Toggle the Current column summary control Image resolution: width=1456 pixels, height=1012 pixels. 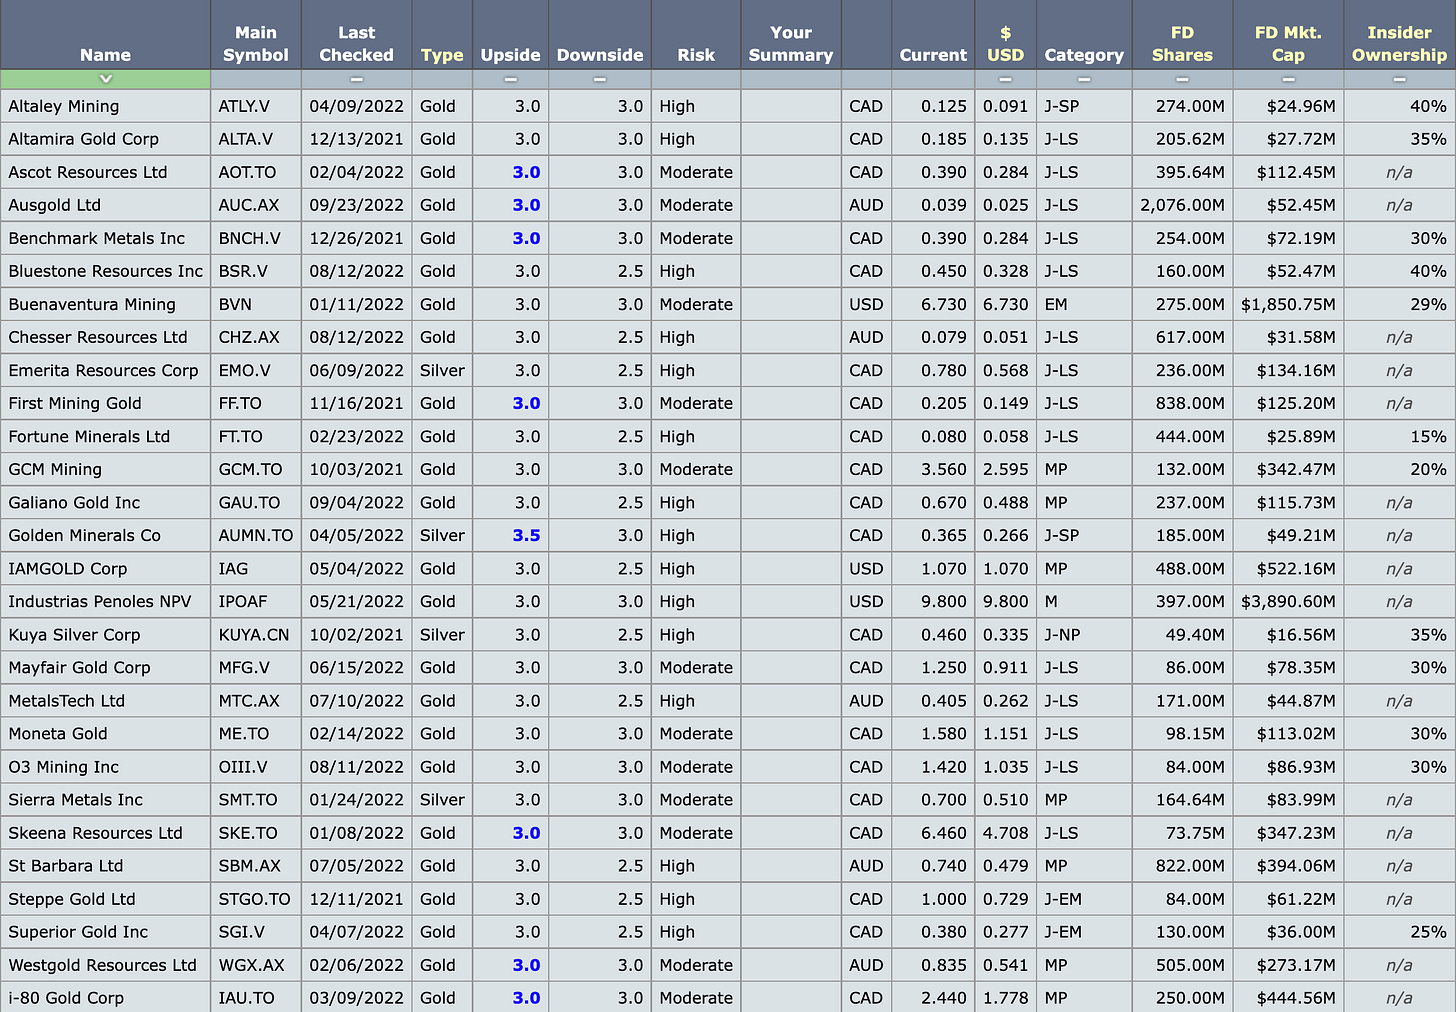tap(933, 79)
